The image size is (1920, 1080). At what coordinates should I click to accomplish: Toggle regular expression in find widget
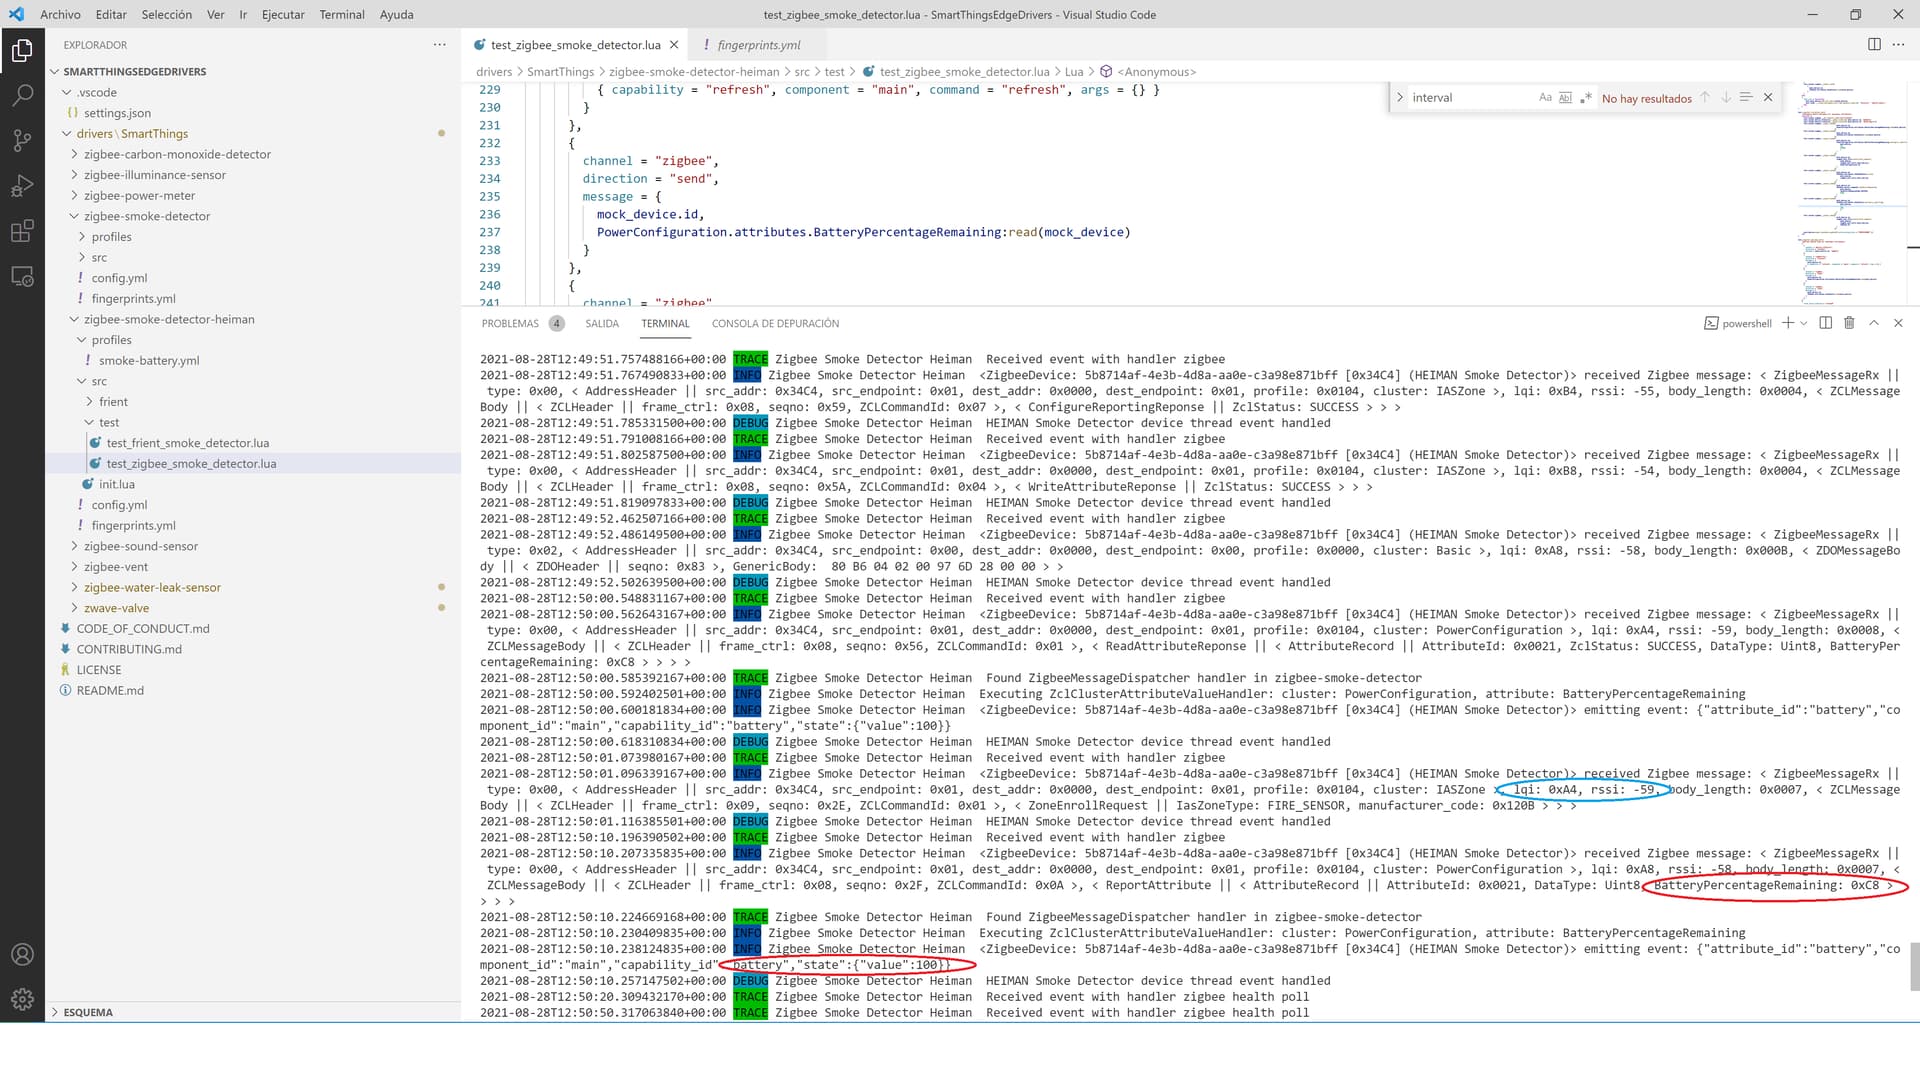coord(1585,97)
